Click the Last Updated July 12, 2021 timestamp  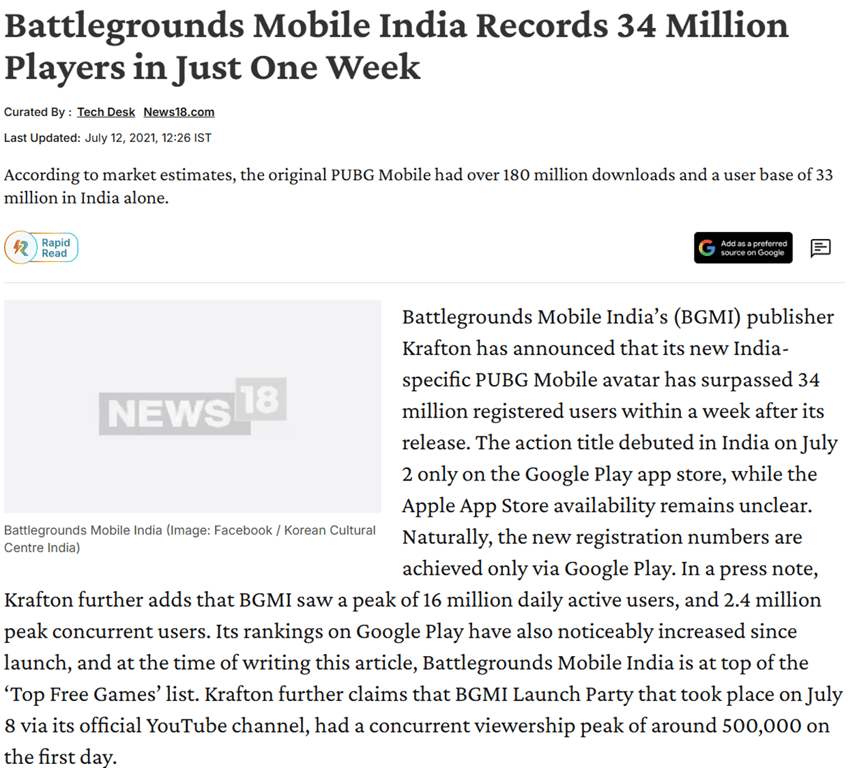point(107,137)
